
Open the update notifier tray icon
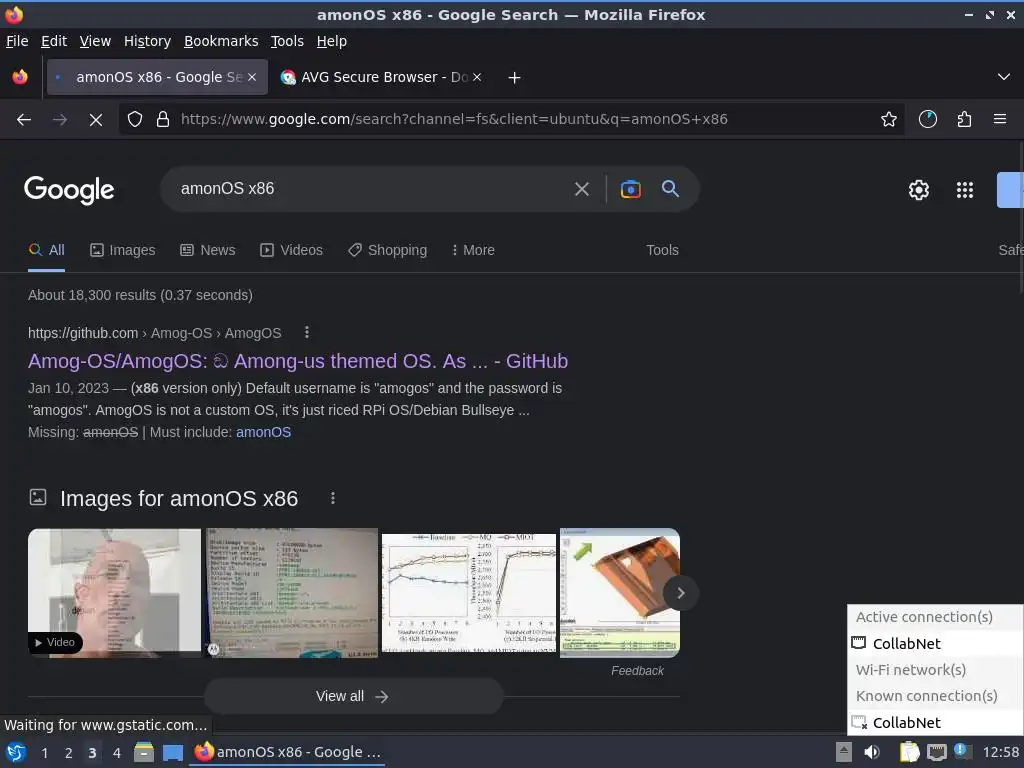(961, 751)
